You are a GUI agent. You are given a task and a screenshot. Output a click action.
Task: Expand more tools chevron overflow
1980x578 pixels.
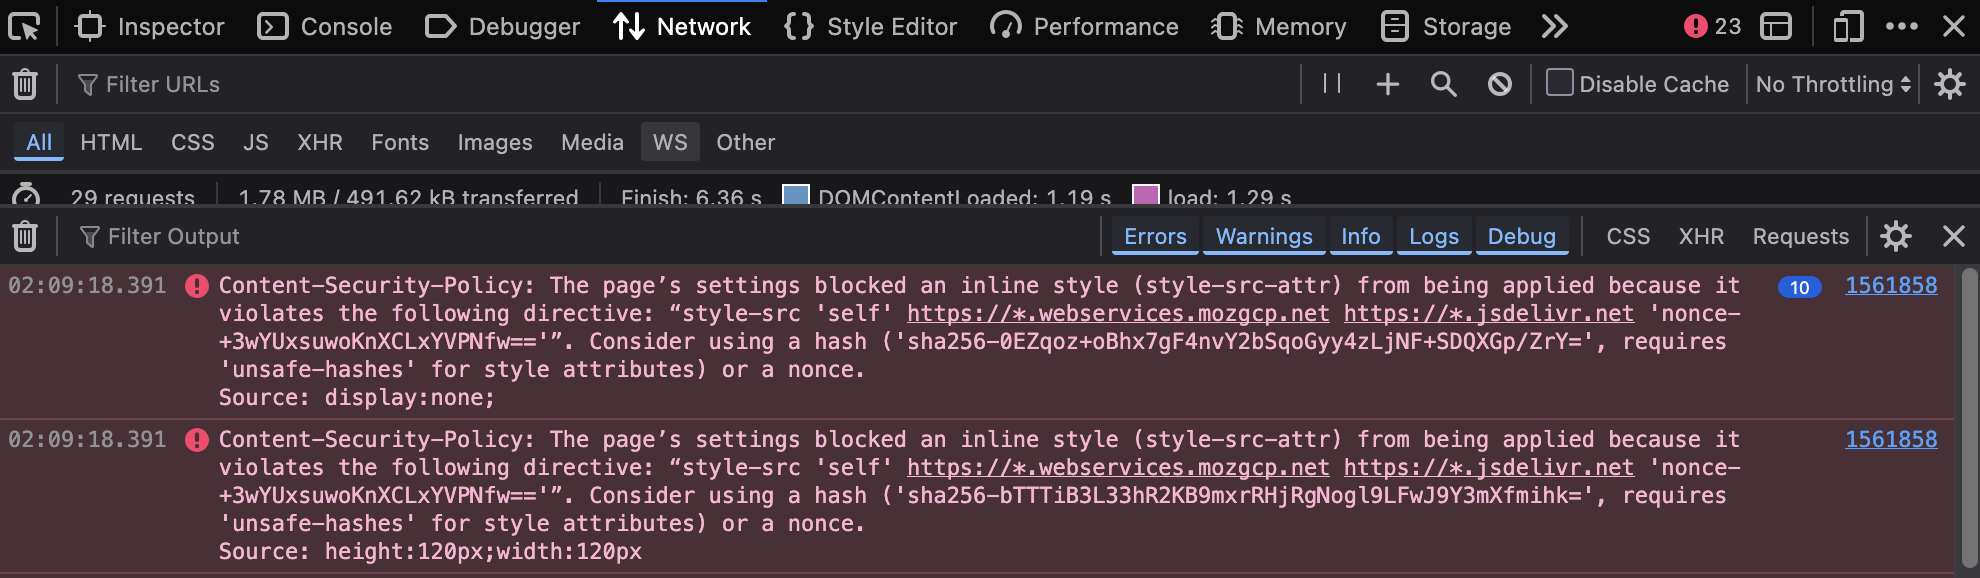point(1554,27)
